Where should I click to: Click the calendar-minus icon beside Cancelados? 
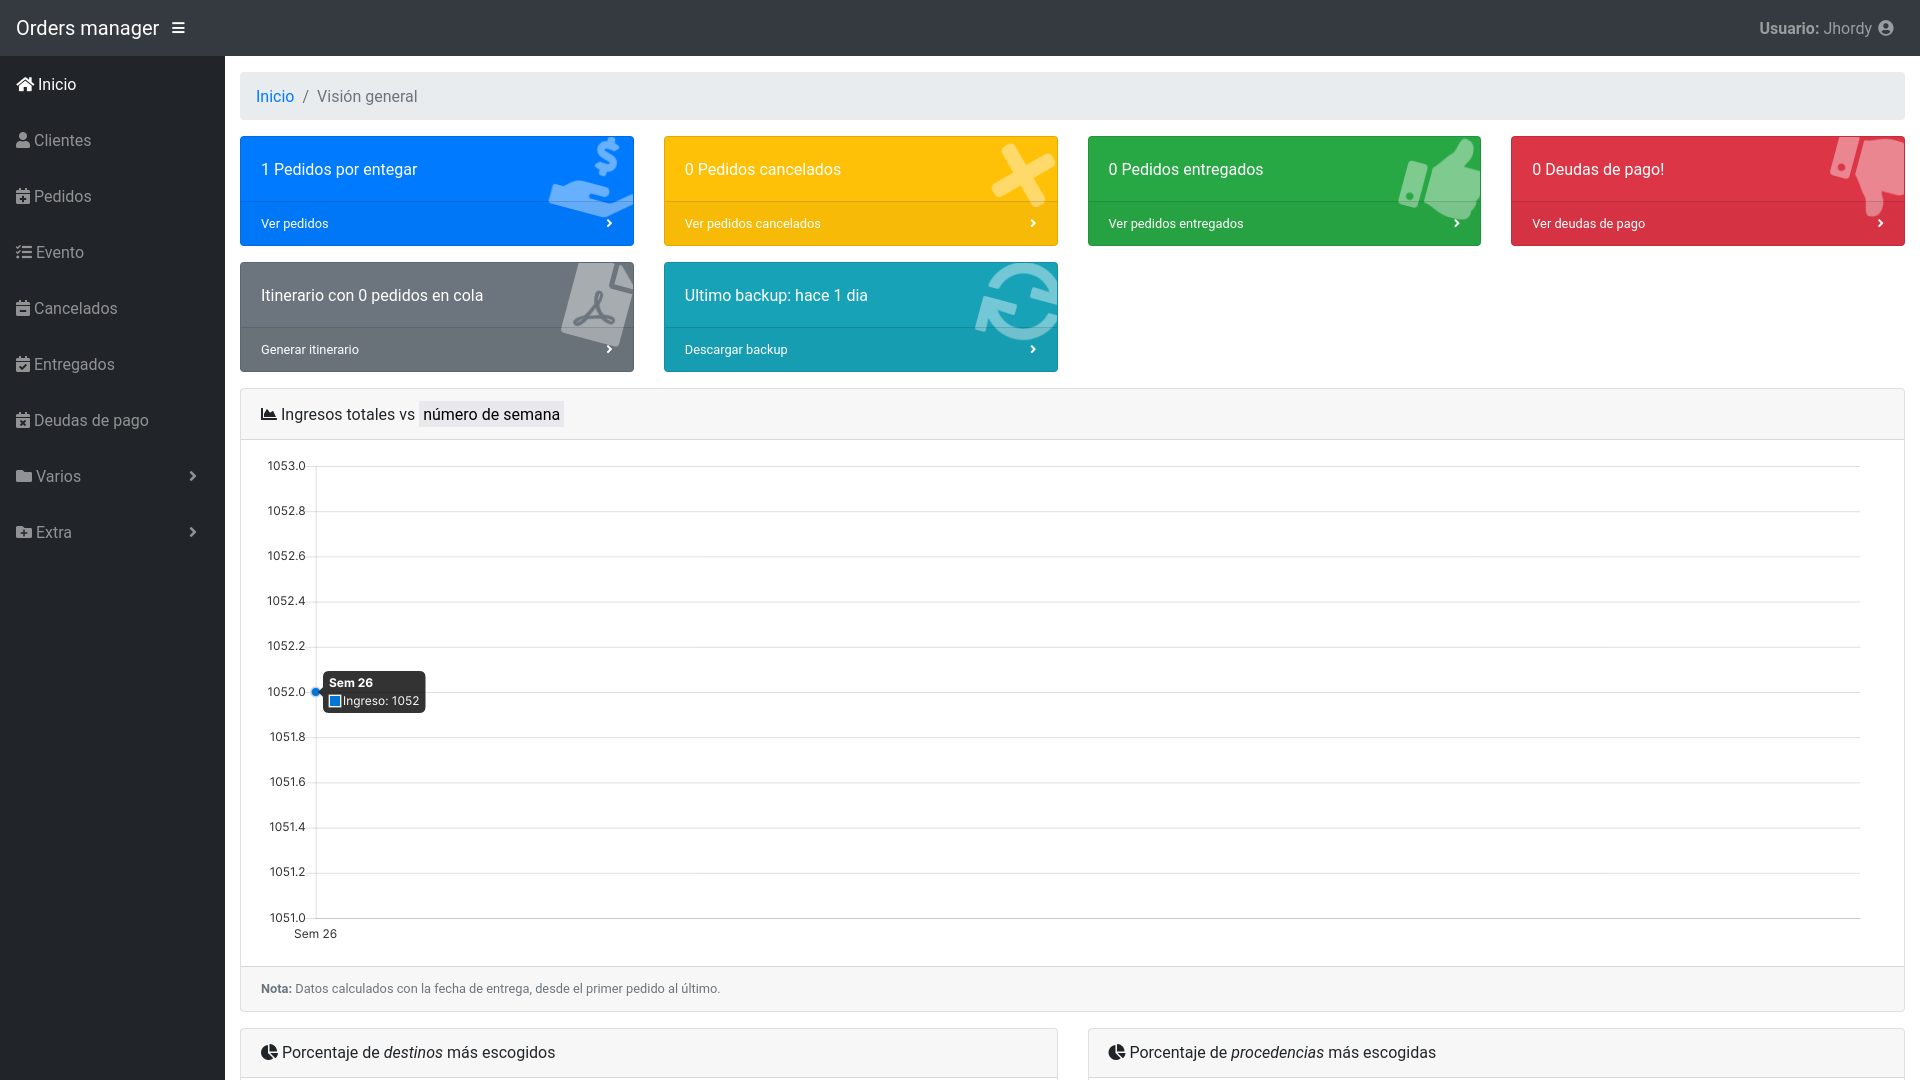click(23, 308)
